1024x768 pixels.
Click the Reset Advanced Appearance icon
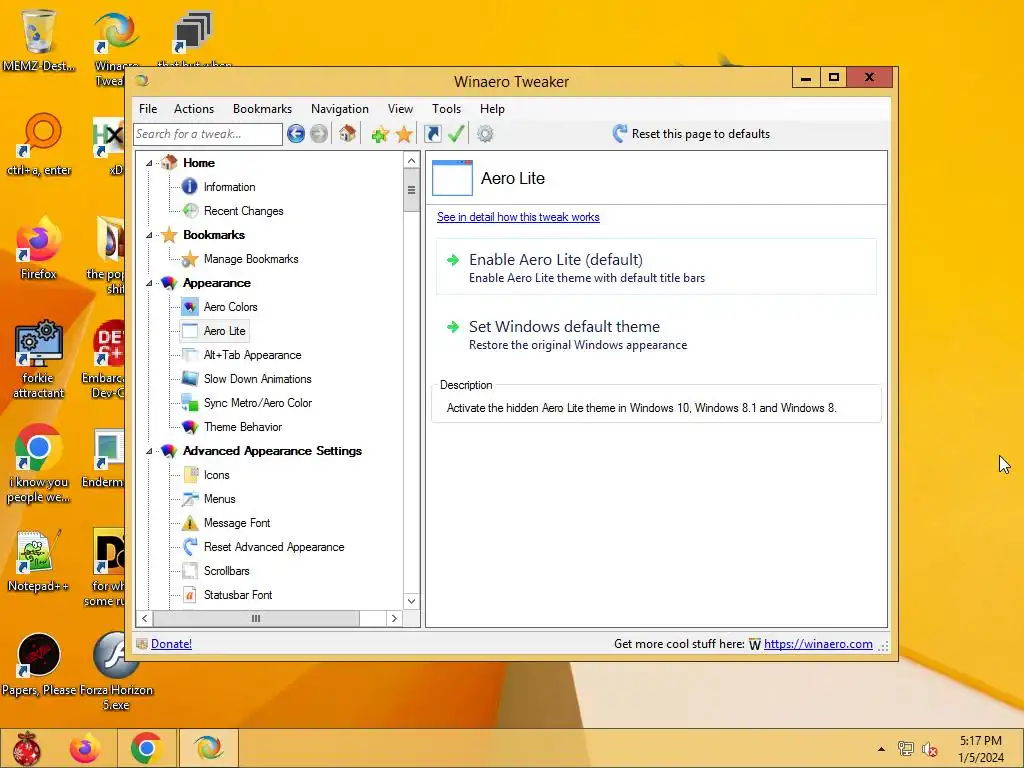tap(190, 547)
